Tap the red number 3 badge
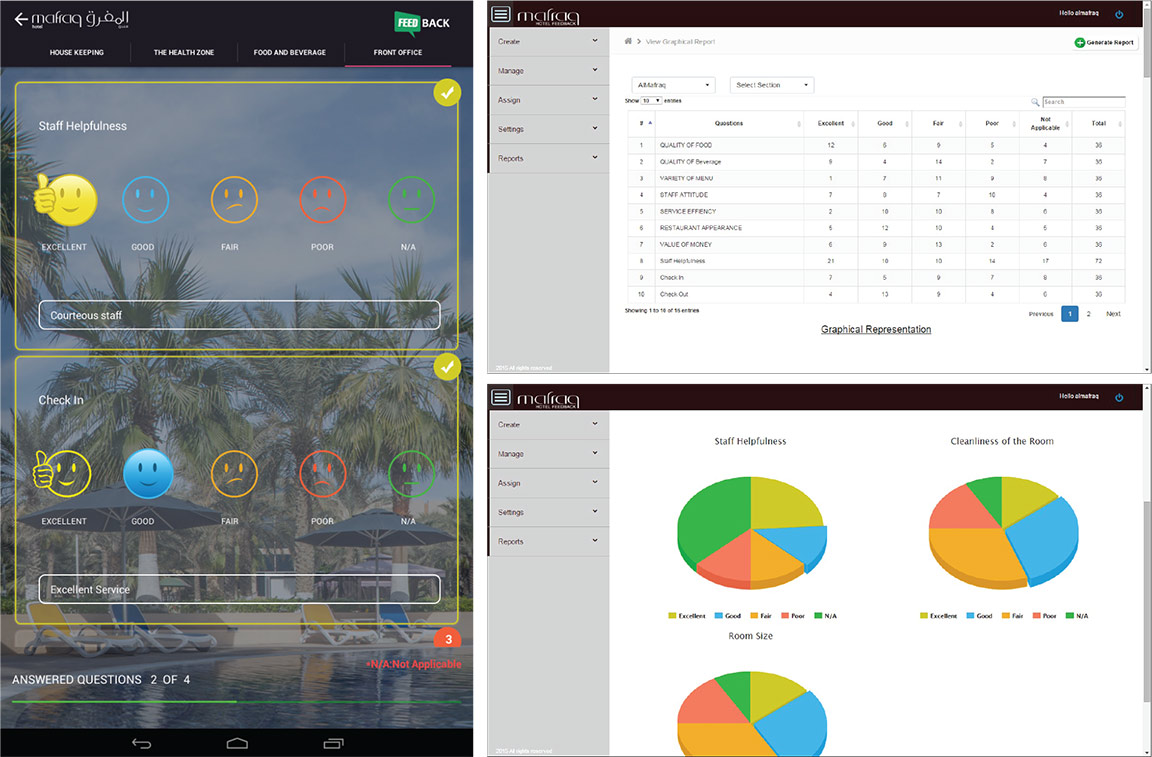This screenshot has height=757, width=1152. pos(447,639)
